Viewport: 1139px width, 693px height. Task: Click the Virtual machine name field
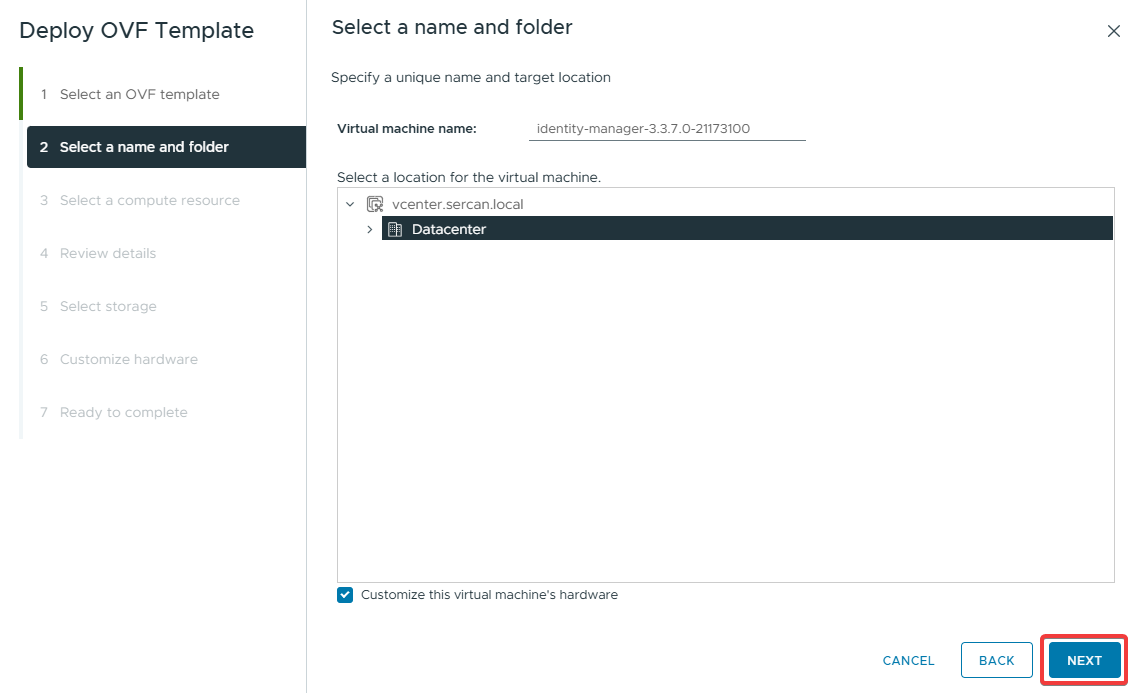[x=666, y=128]
